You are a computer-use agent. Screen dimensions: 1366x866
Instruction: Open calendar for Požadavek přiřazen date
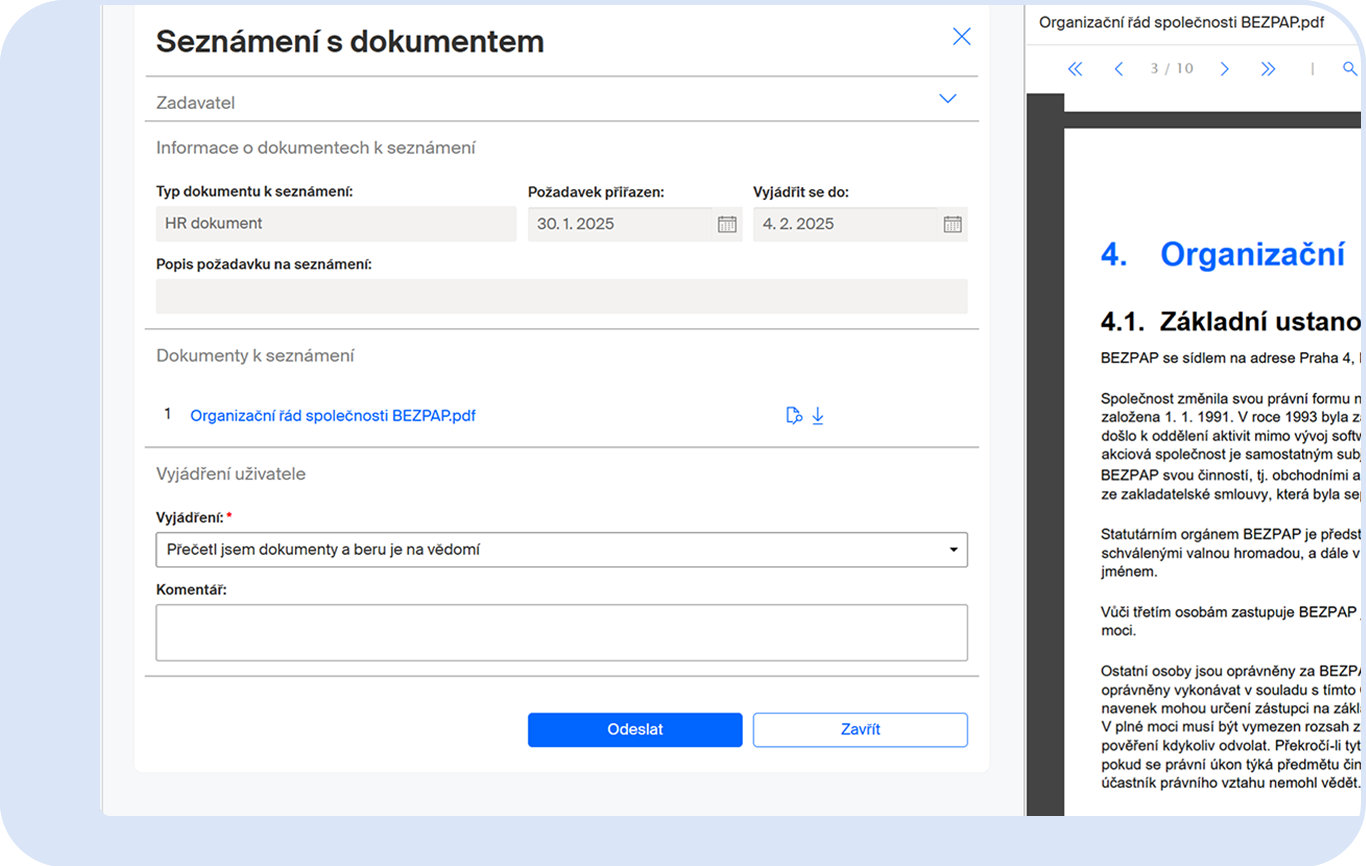coord(727,224)
